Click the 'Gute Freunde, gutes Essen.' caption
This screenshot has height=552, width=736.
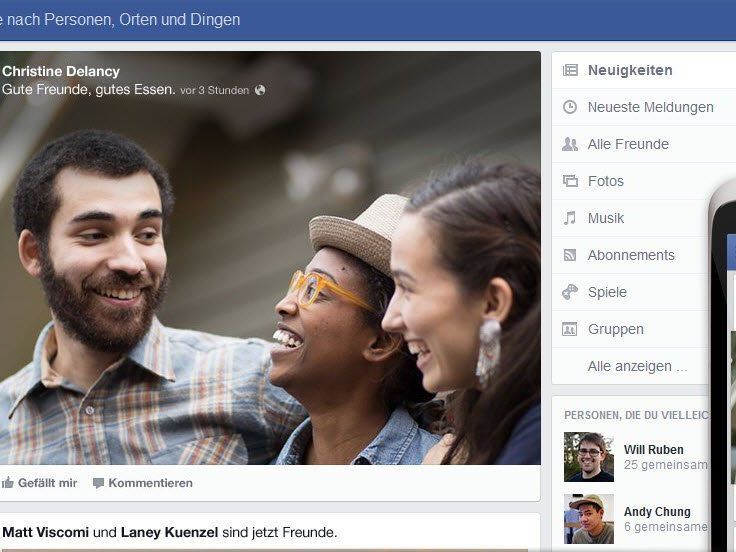[89, 89]
